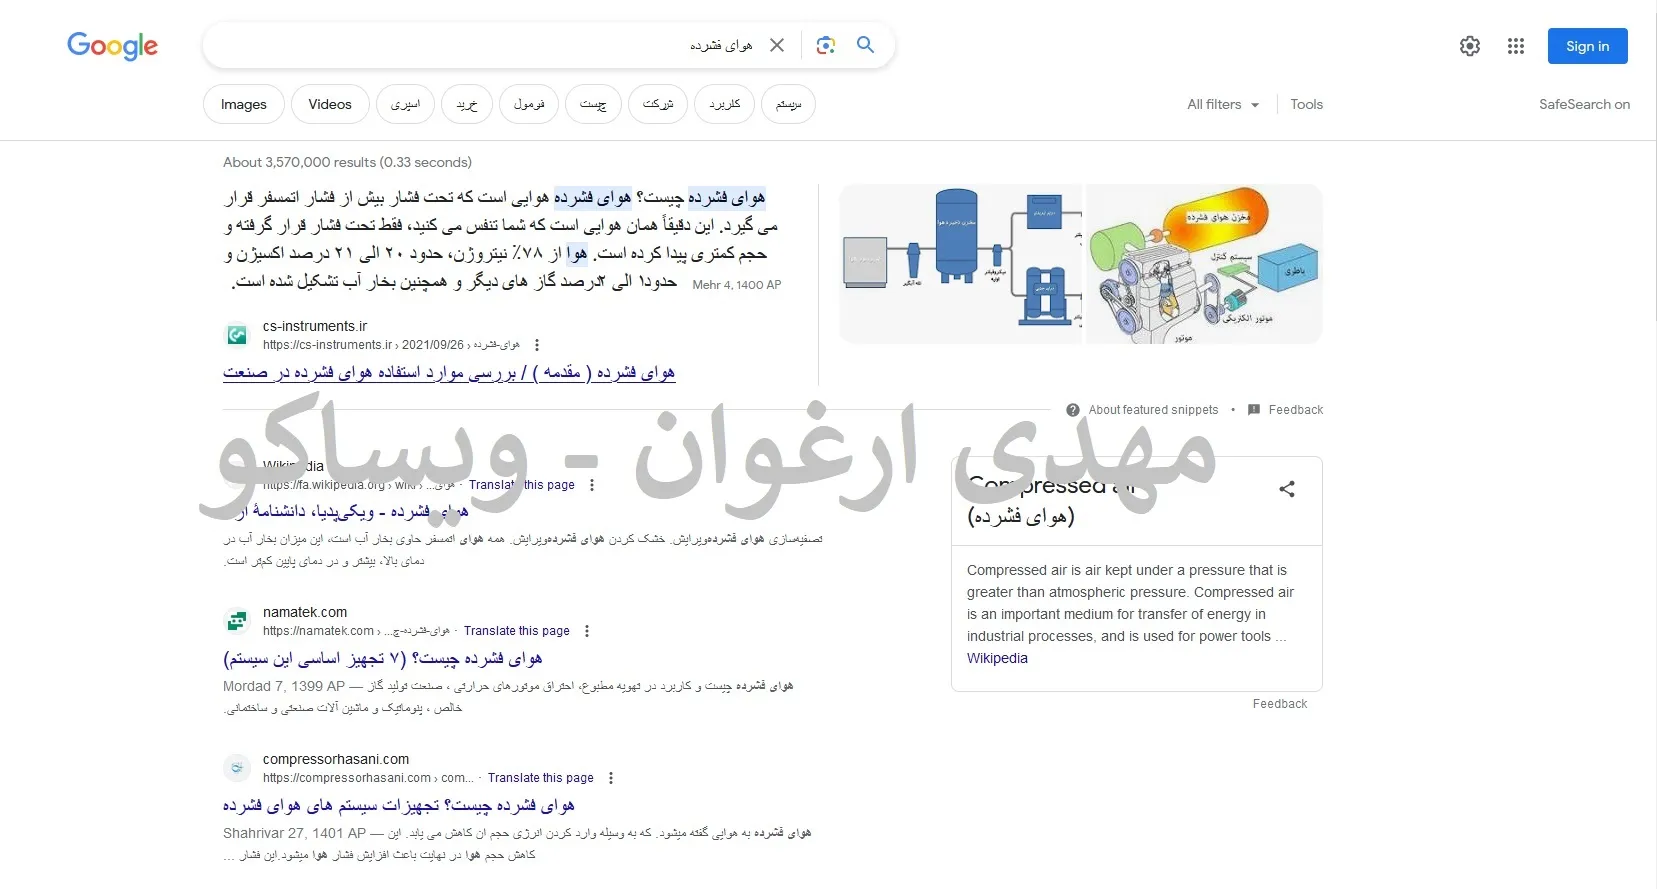Open the SafeSearch on setting
The height and width of the screenshot is (889, 1657).
(x=1584, y=104)
